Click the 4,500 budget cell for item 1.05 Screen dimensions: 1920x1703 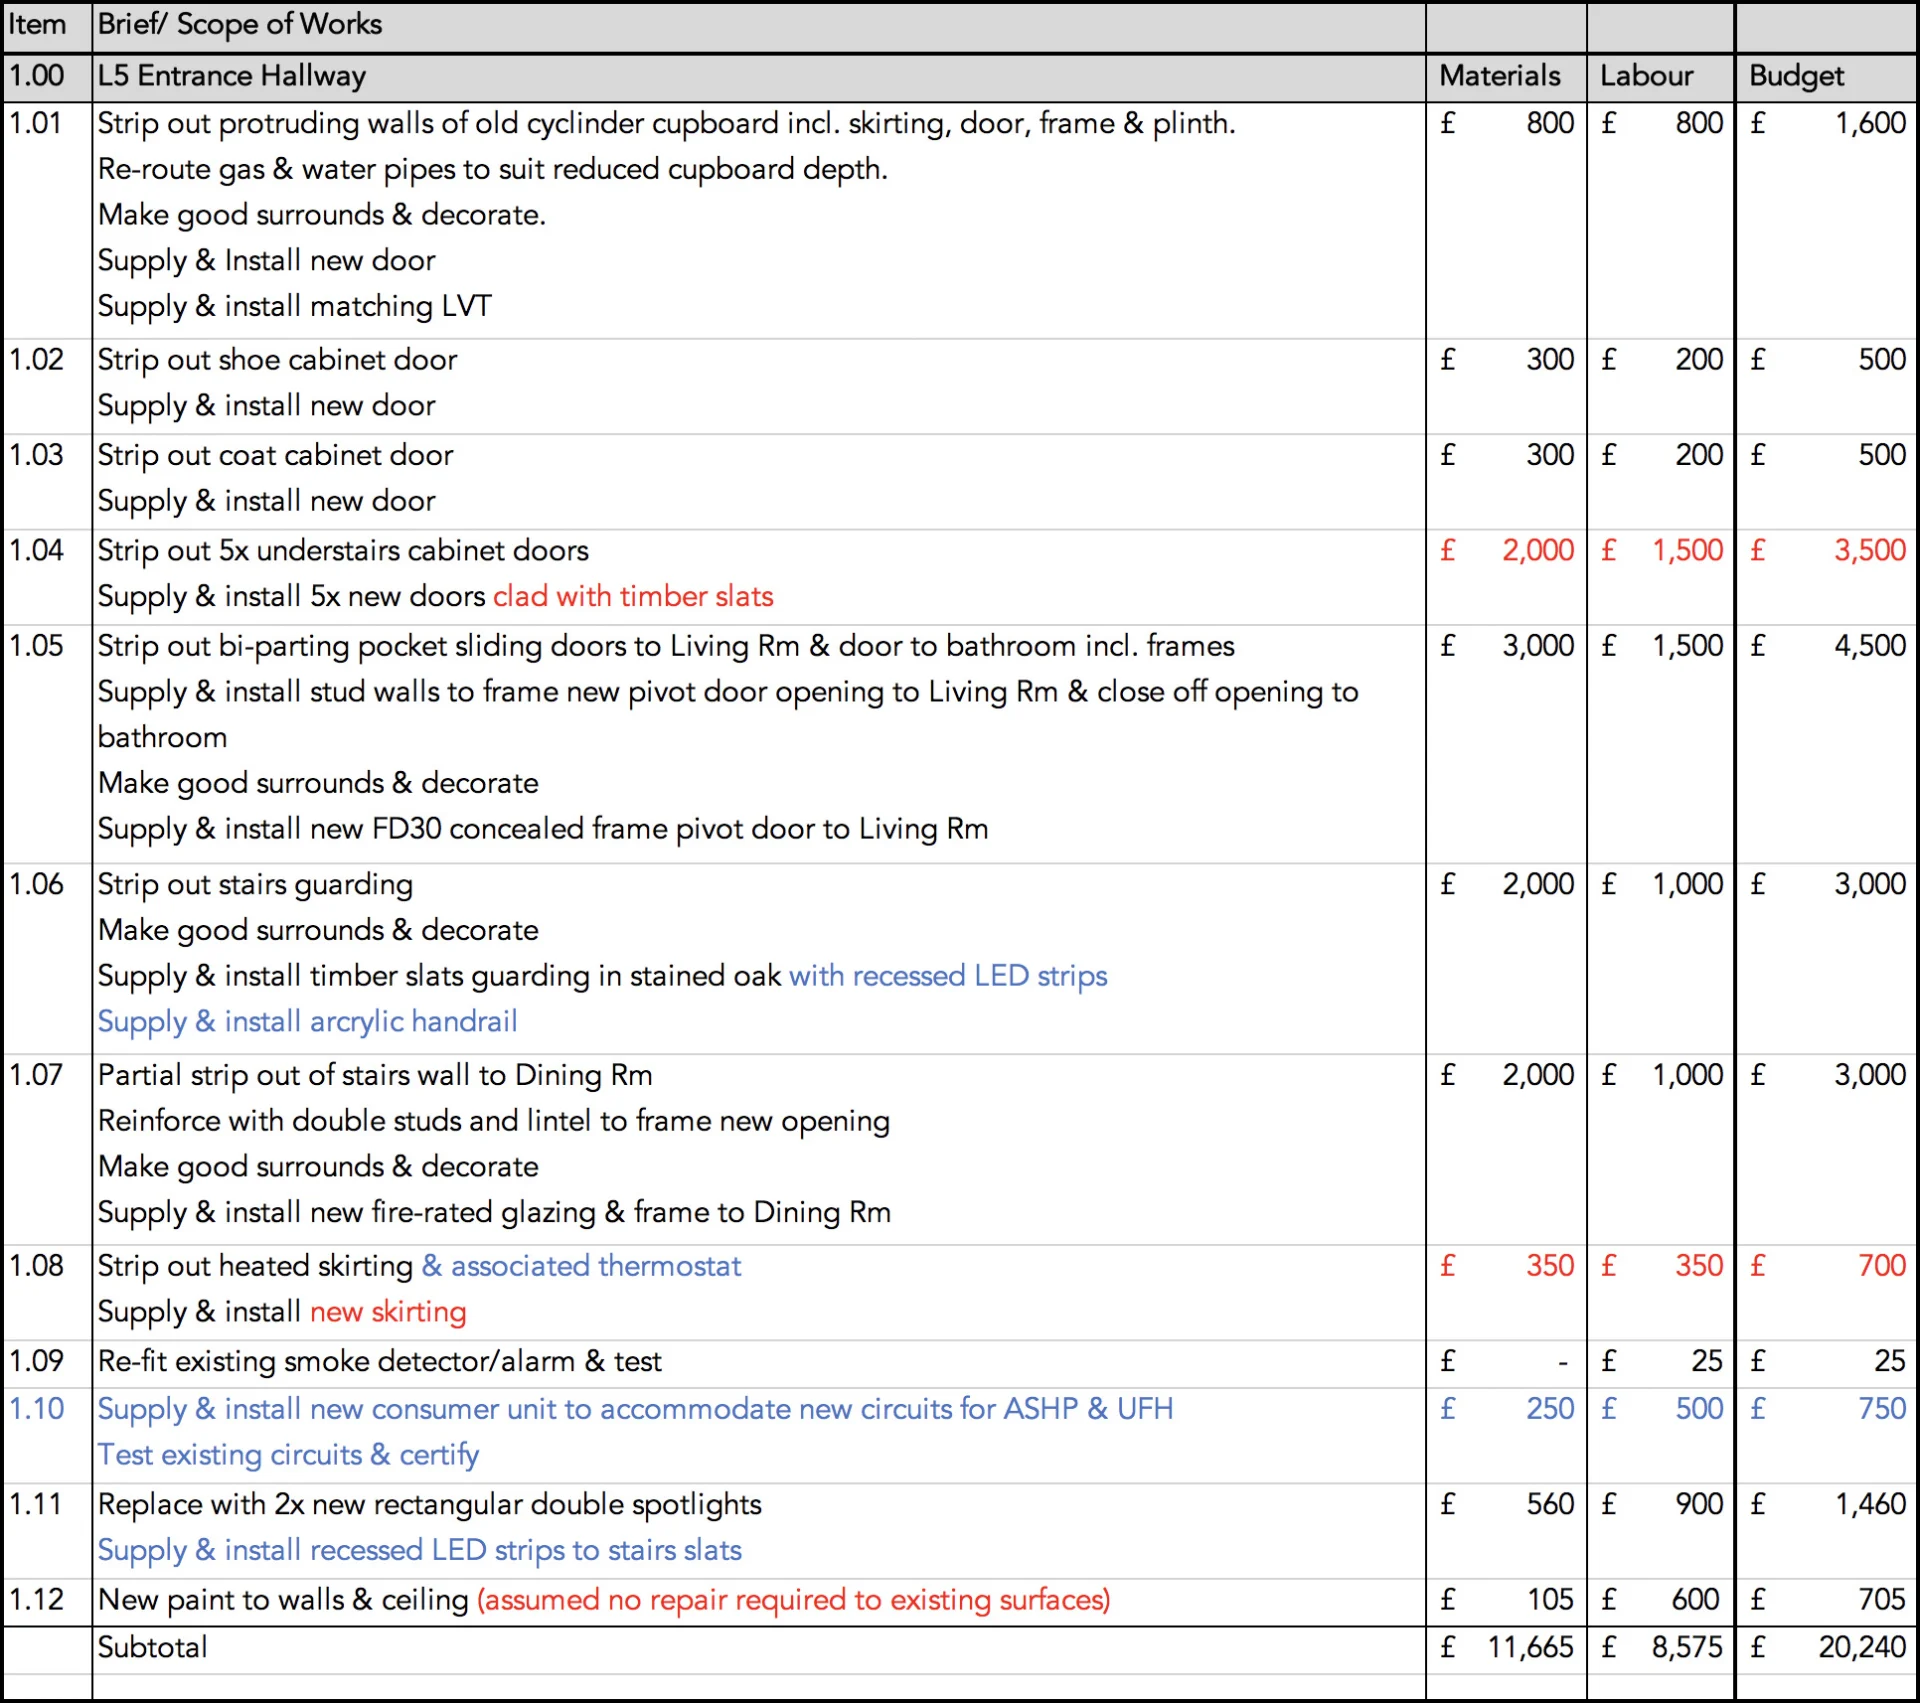(x=1869, y=646)
